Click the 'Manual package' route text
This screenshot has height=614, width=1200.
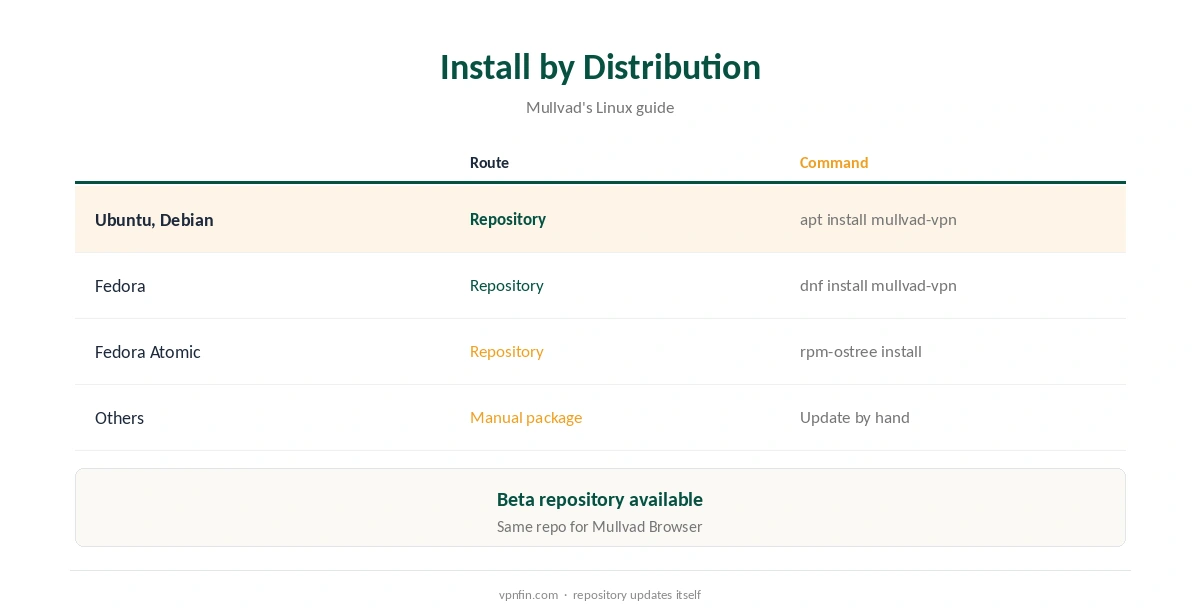(526, 417)
